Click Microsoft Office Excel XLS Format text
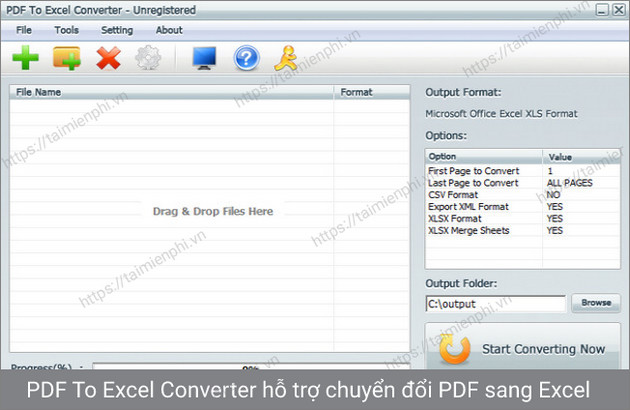 click(x=501, y=114)
